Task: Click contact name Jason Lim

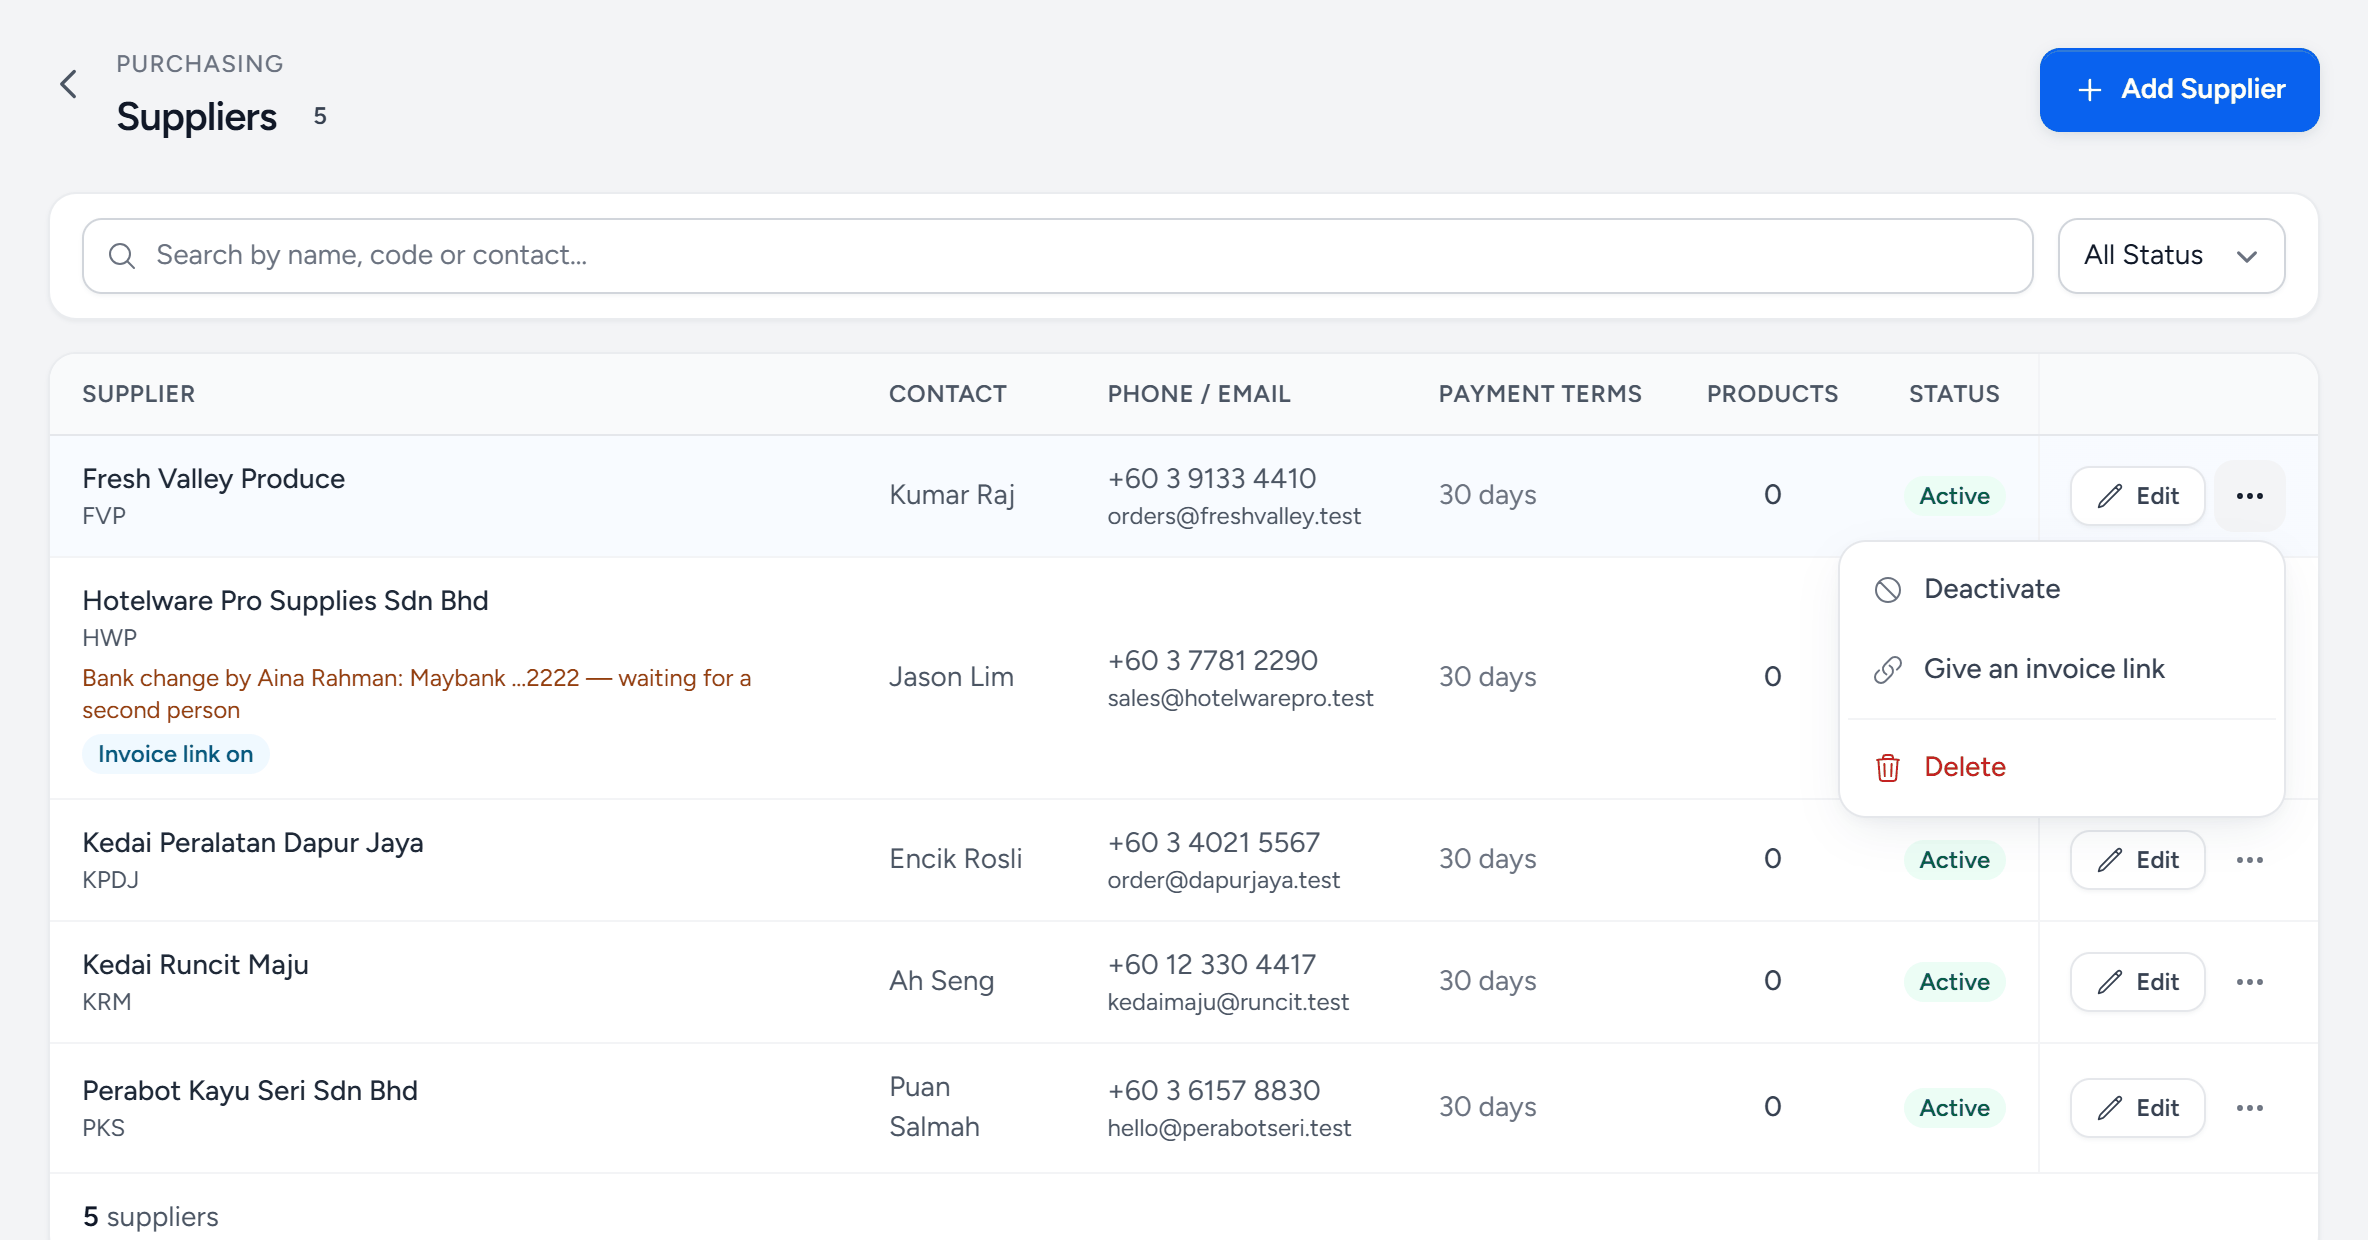Action: [x=951, y=677]
